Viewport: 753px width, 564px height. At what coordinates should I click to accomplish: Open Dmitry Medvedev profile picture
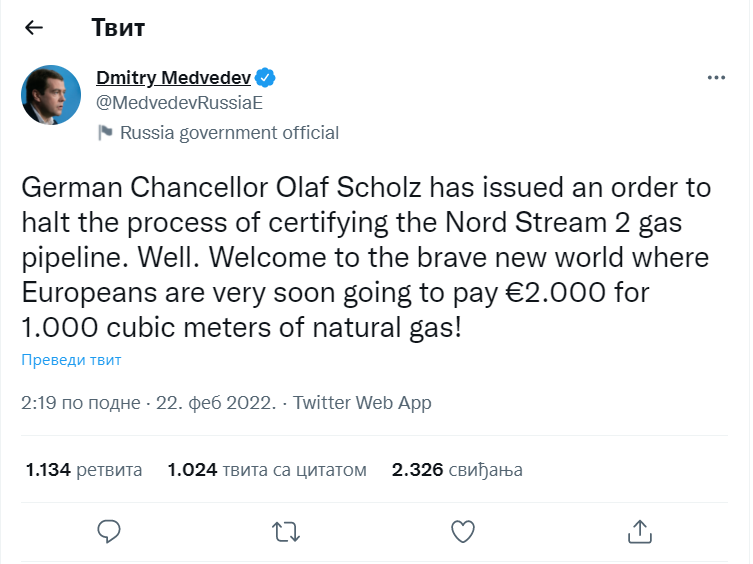tap(52, 97)
